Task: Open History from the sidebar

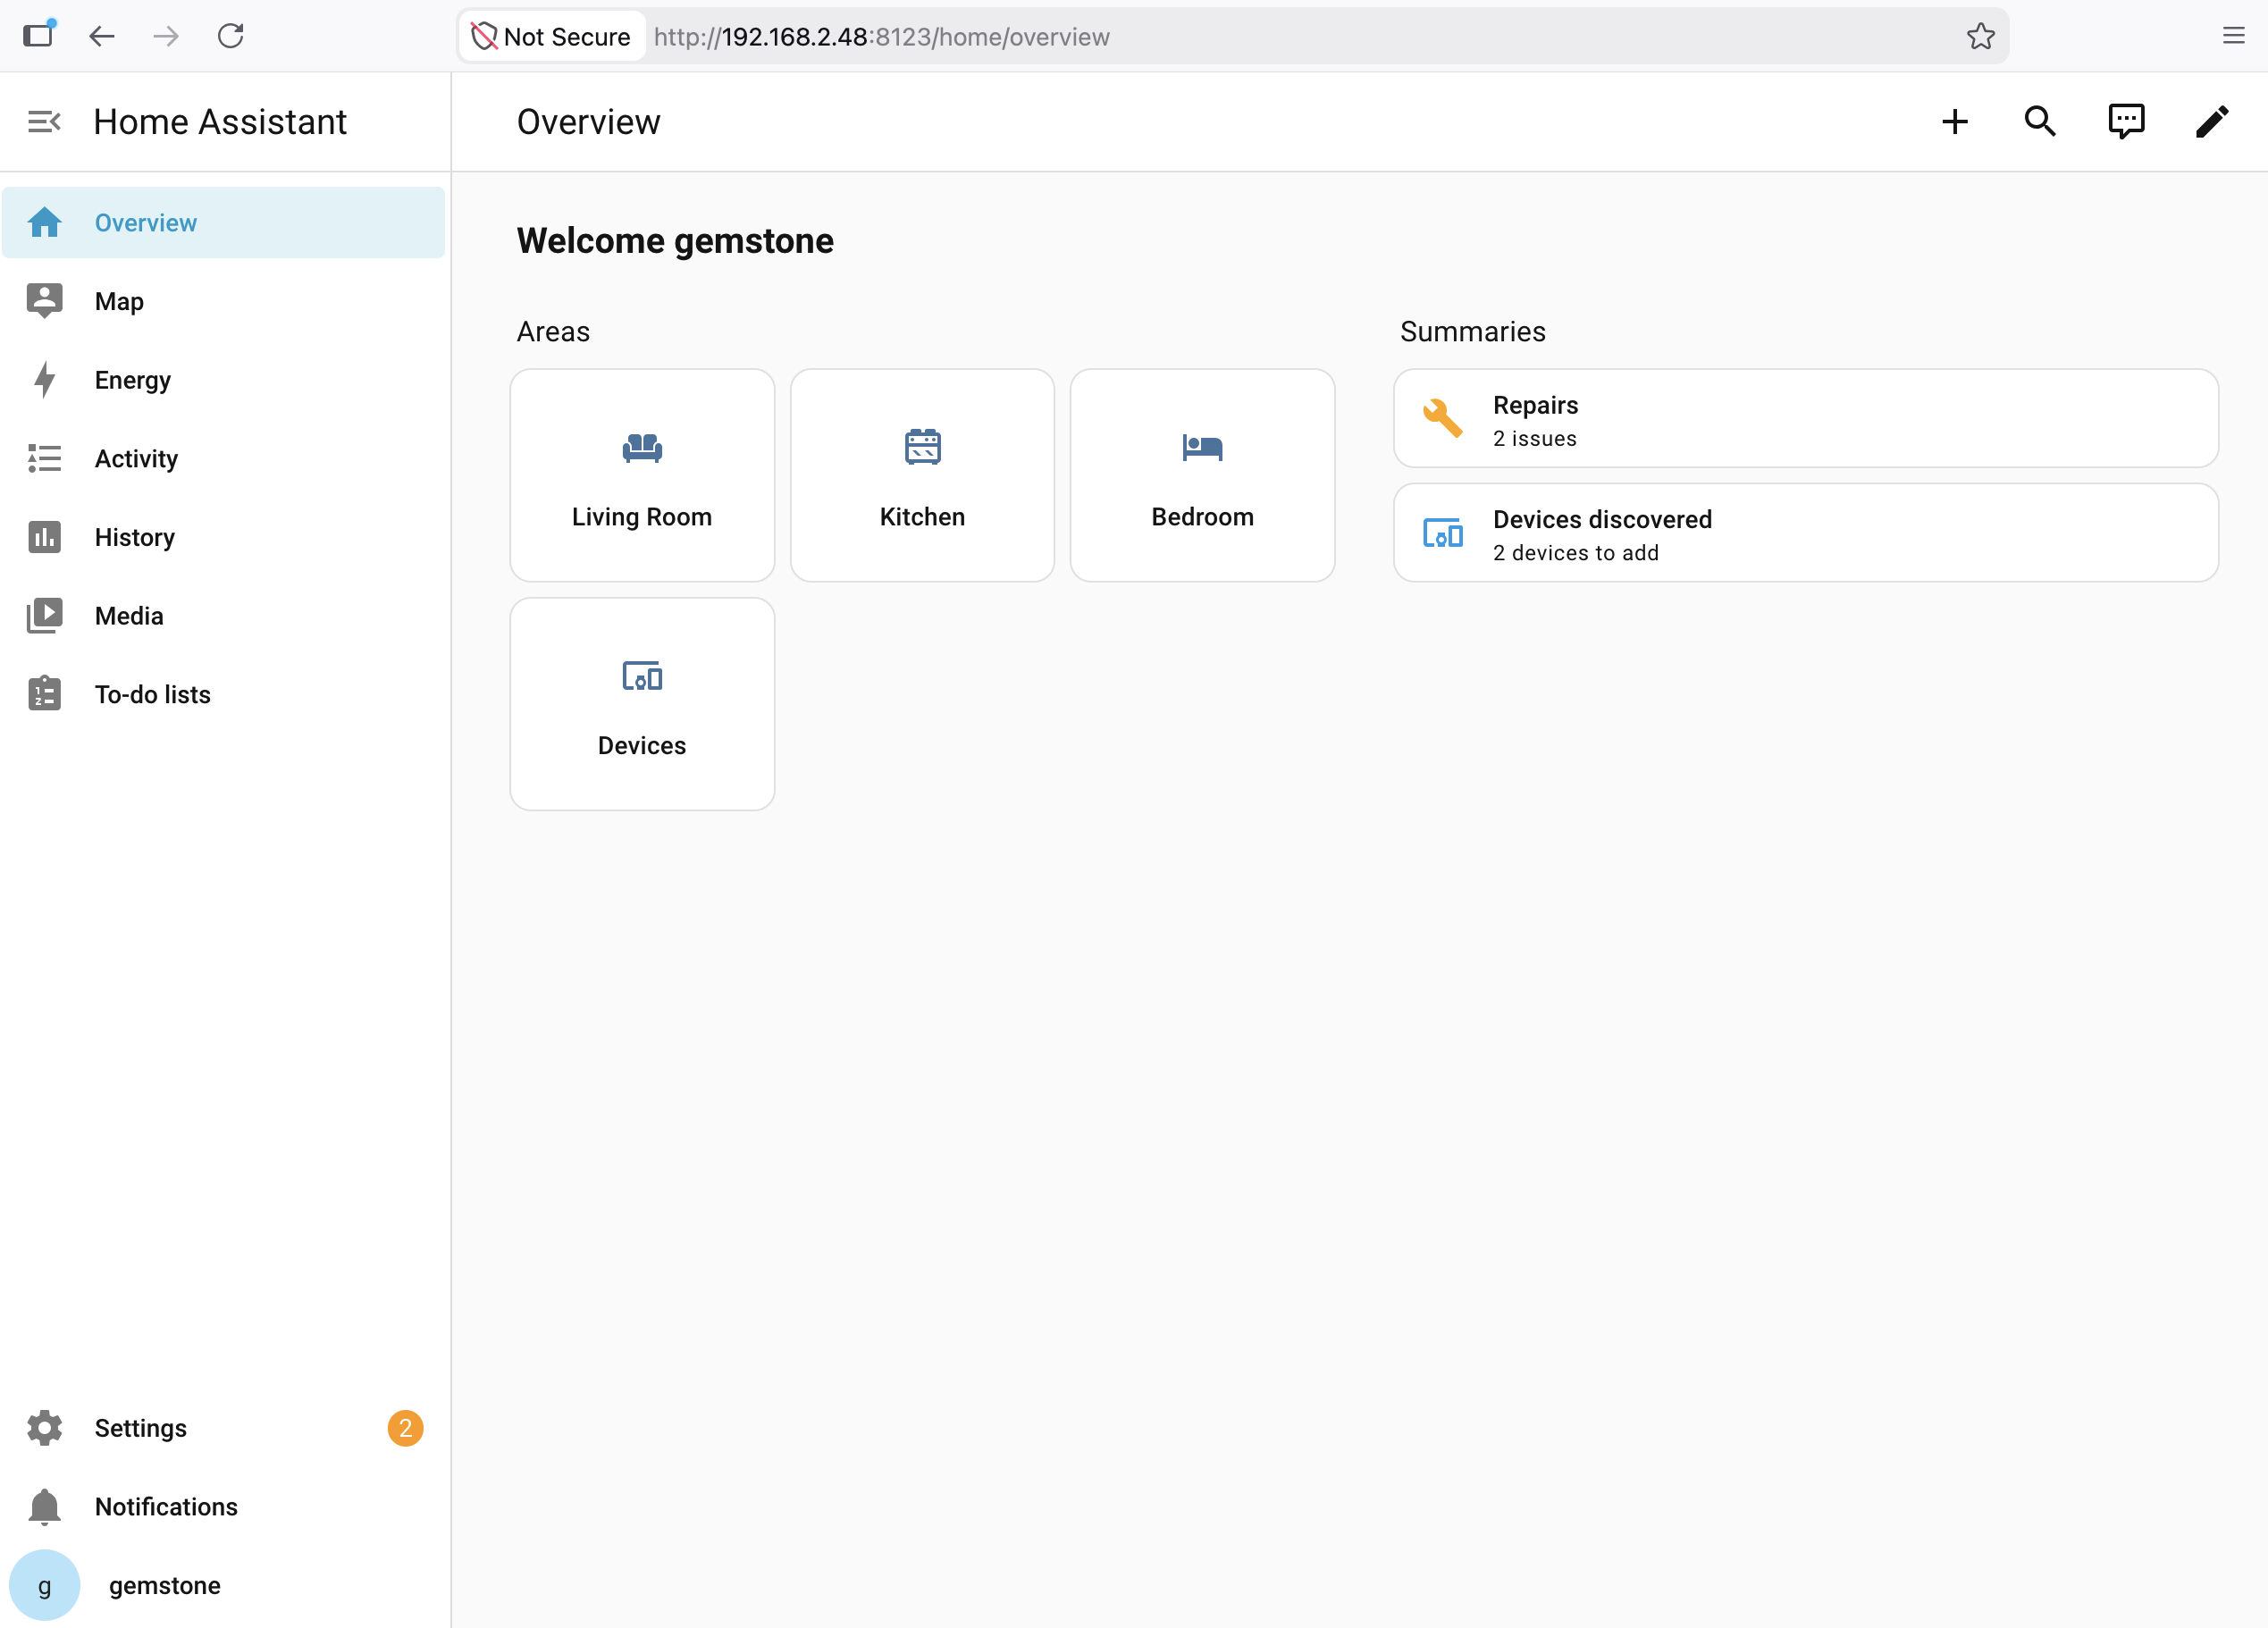Action: [x=223, y=537]
